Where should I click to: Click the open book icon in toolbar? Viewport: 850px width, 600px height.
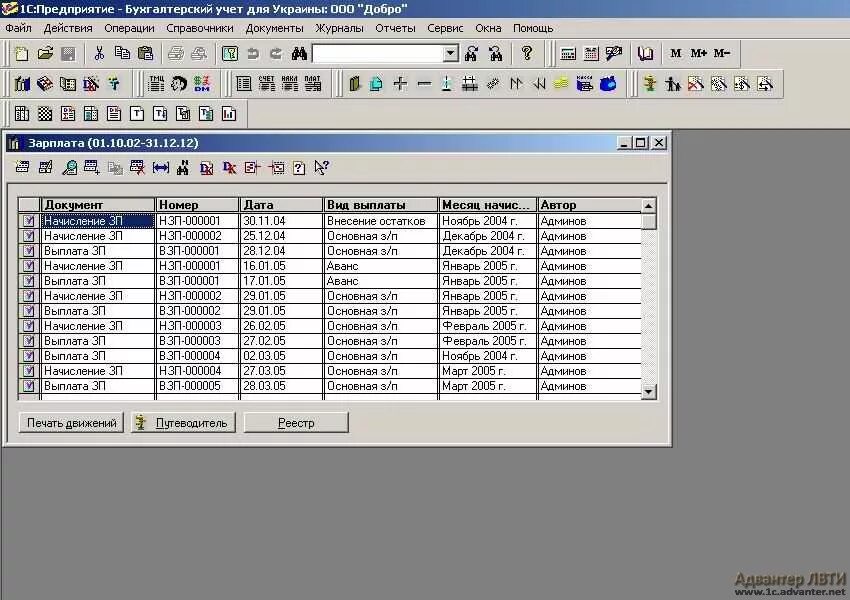645,54
